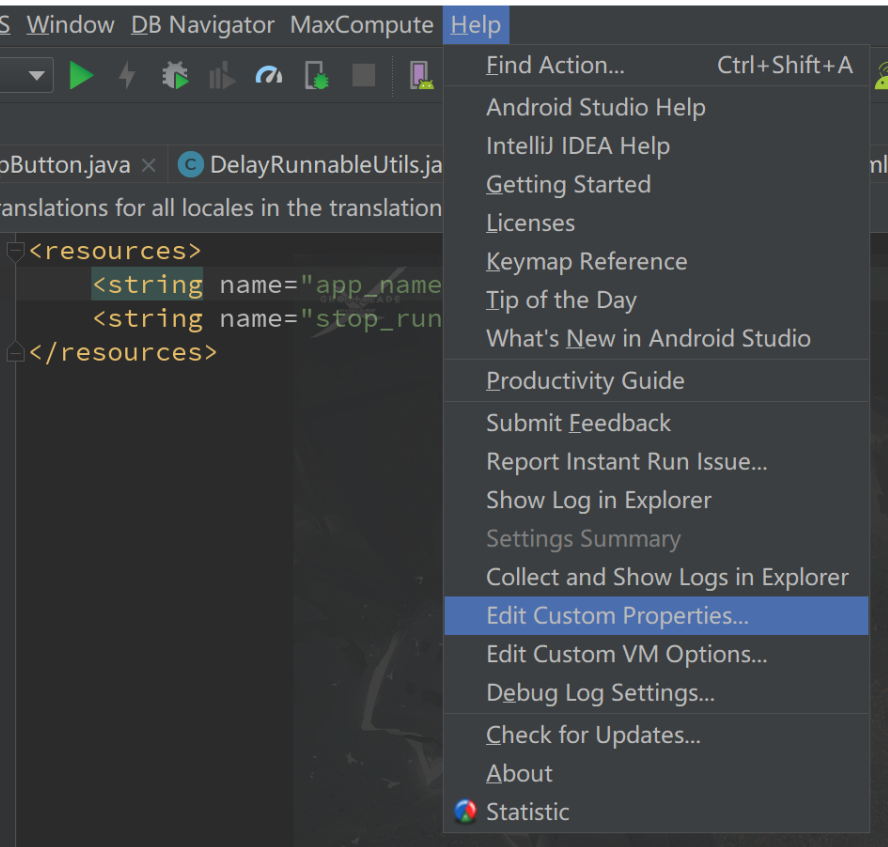
Task: Close the open Help menu
Action: click(476, 25)
